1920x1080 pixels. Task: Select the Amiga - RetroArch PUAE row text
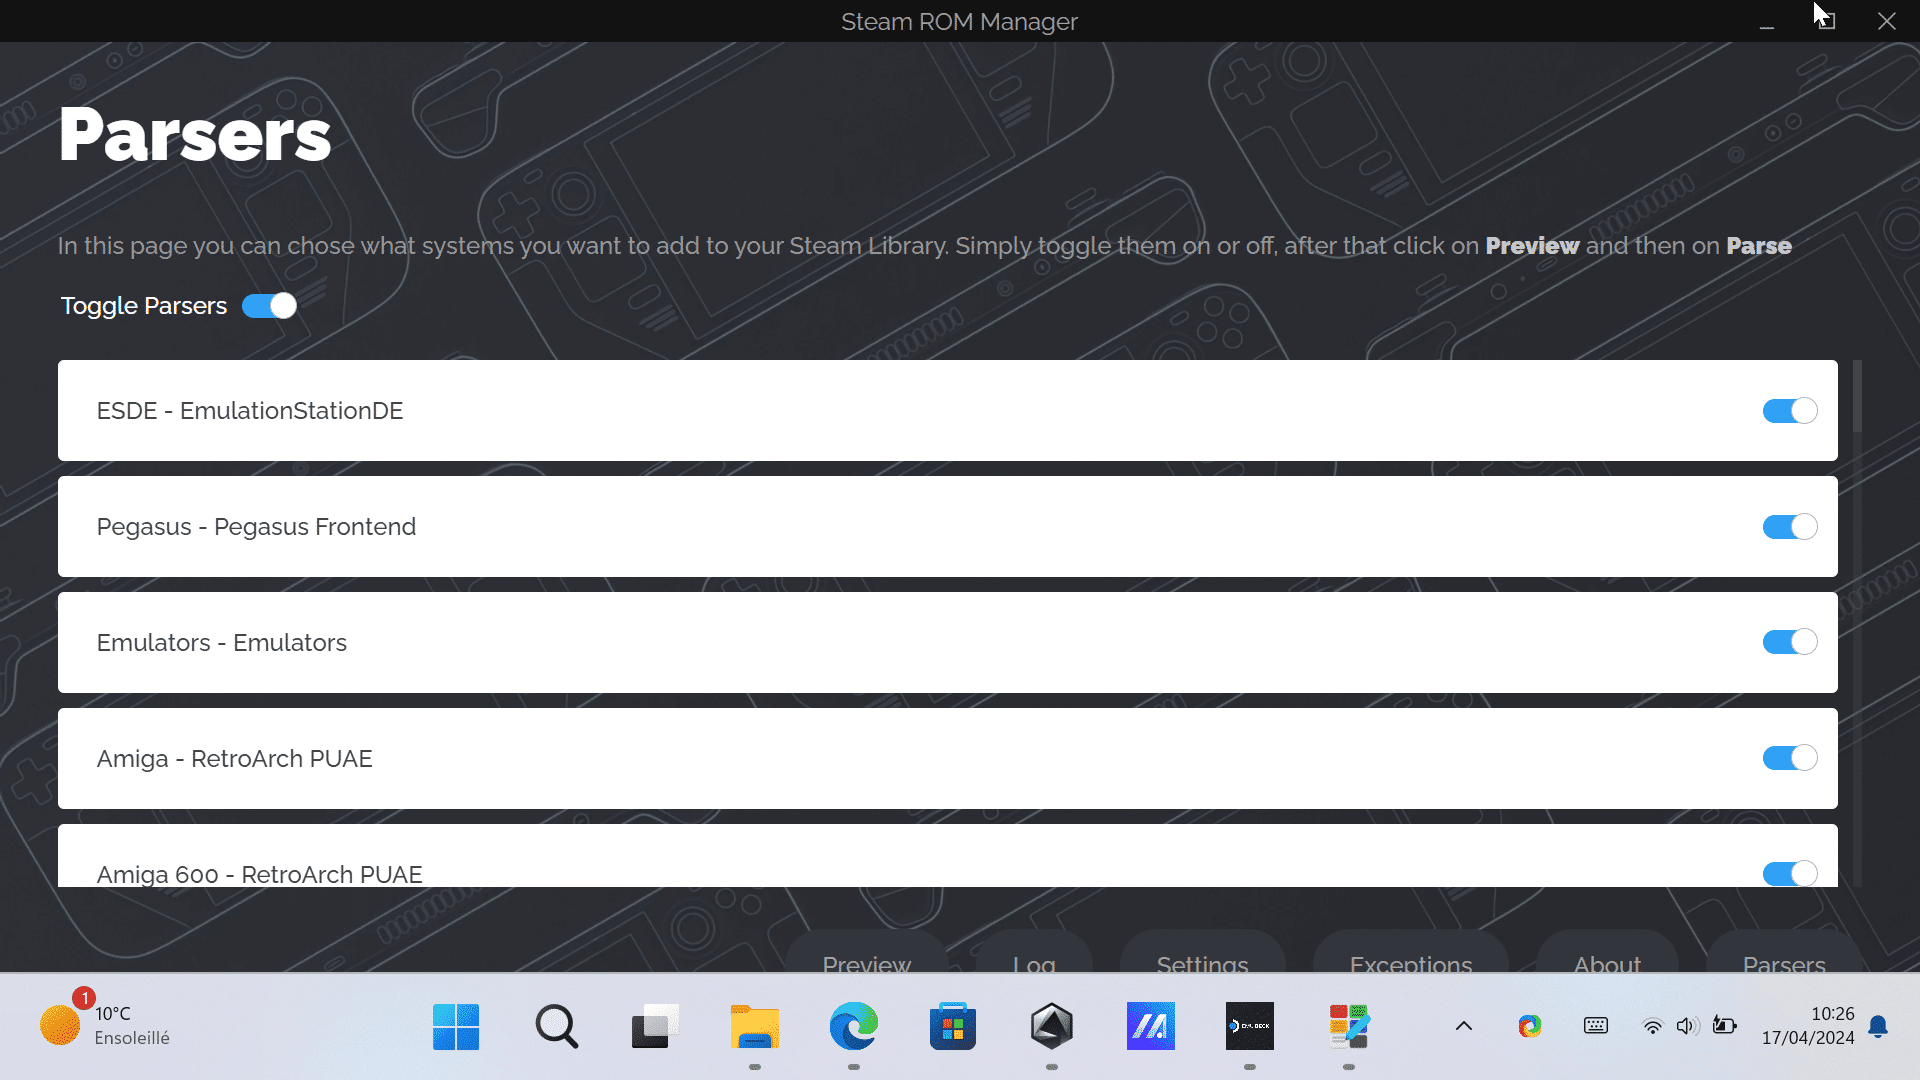[x=235, y=759]
